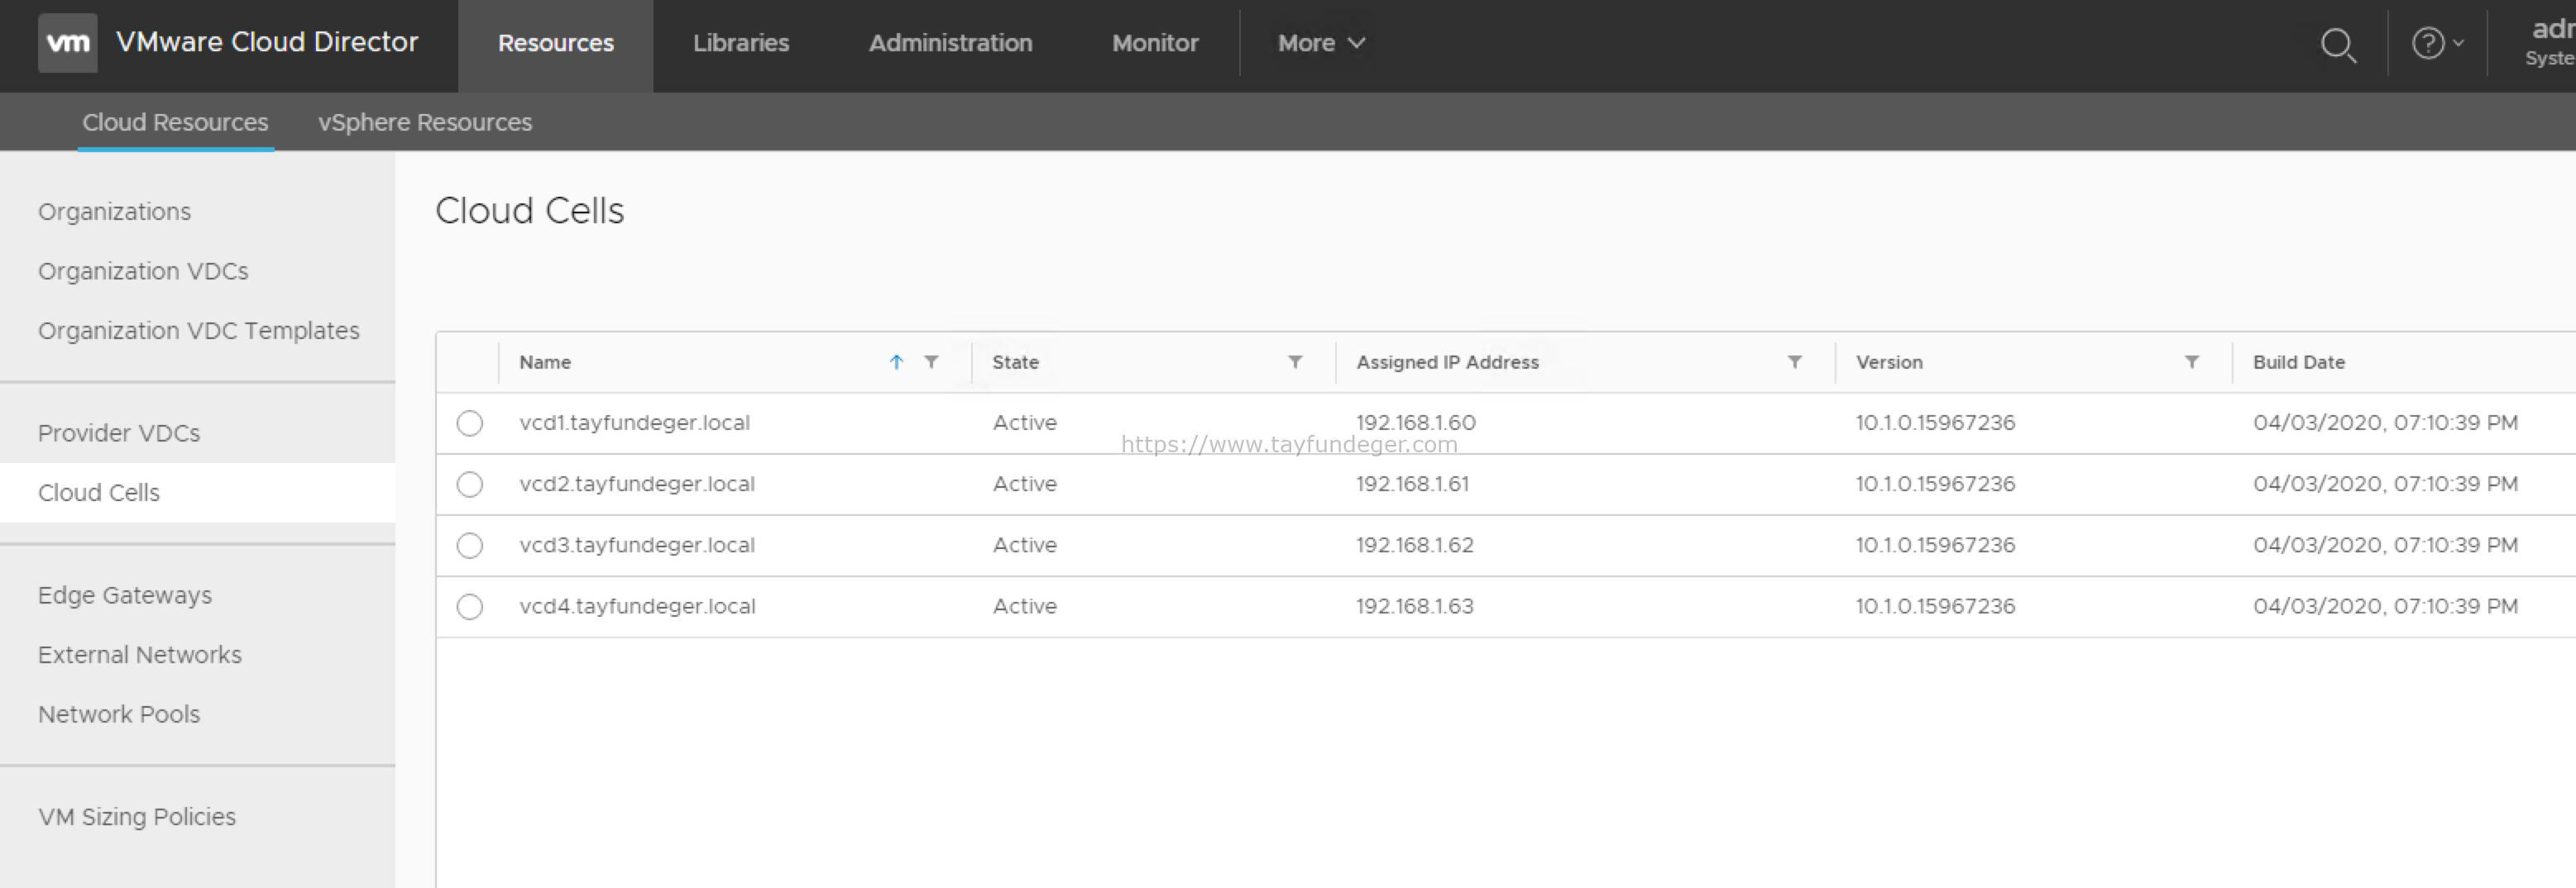Click IP address 192.168.1.60
Screen dimensions: 2576x888
click(1415, 423)
